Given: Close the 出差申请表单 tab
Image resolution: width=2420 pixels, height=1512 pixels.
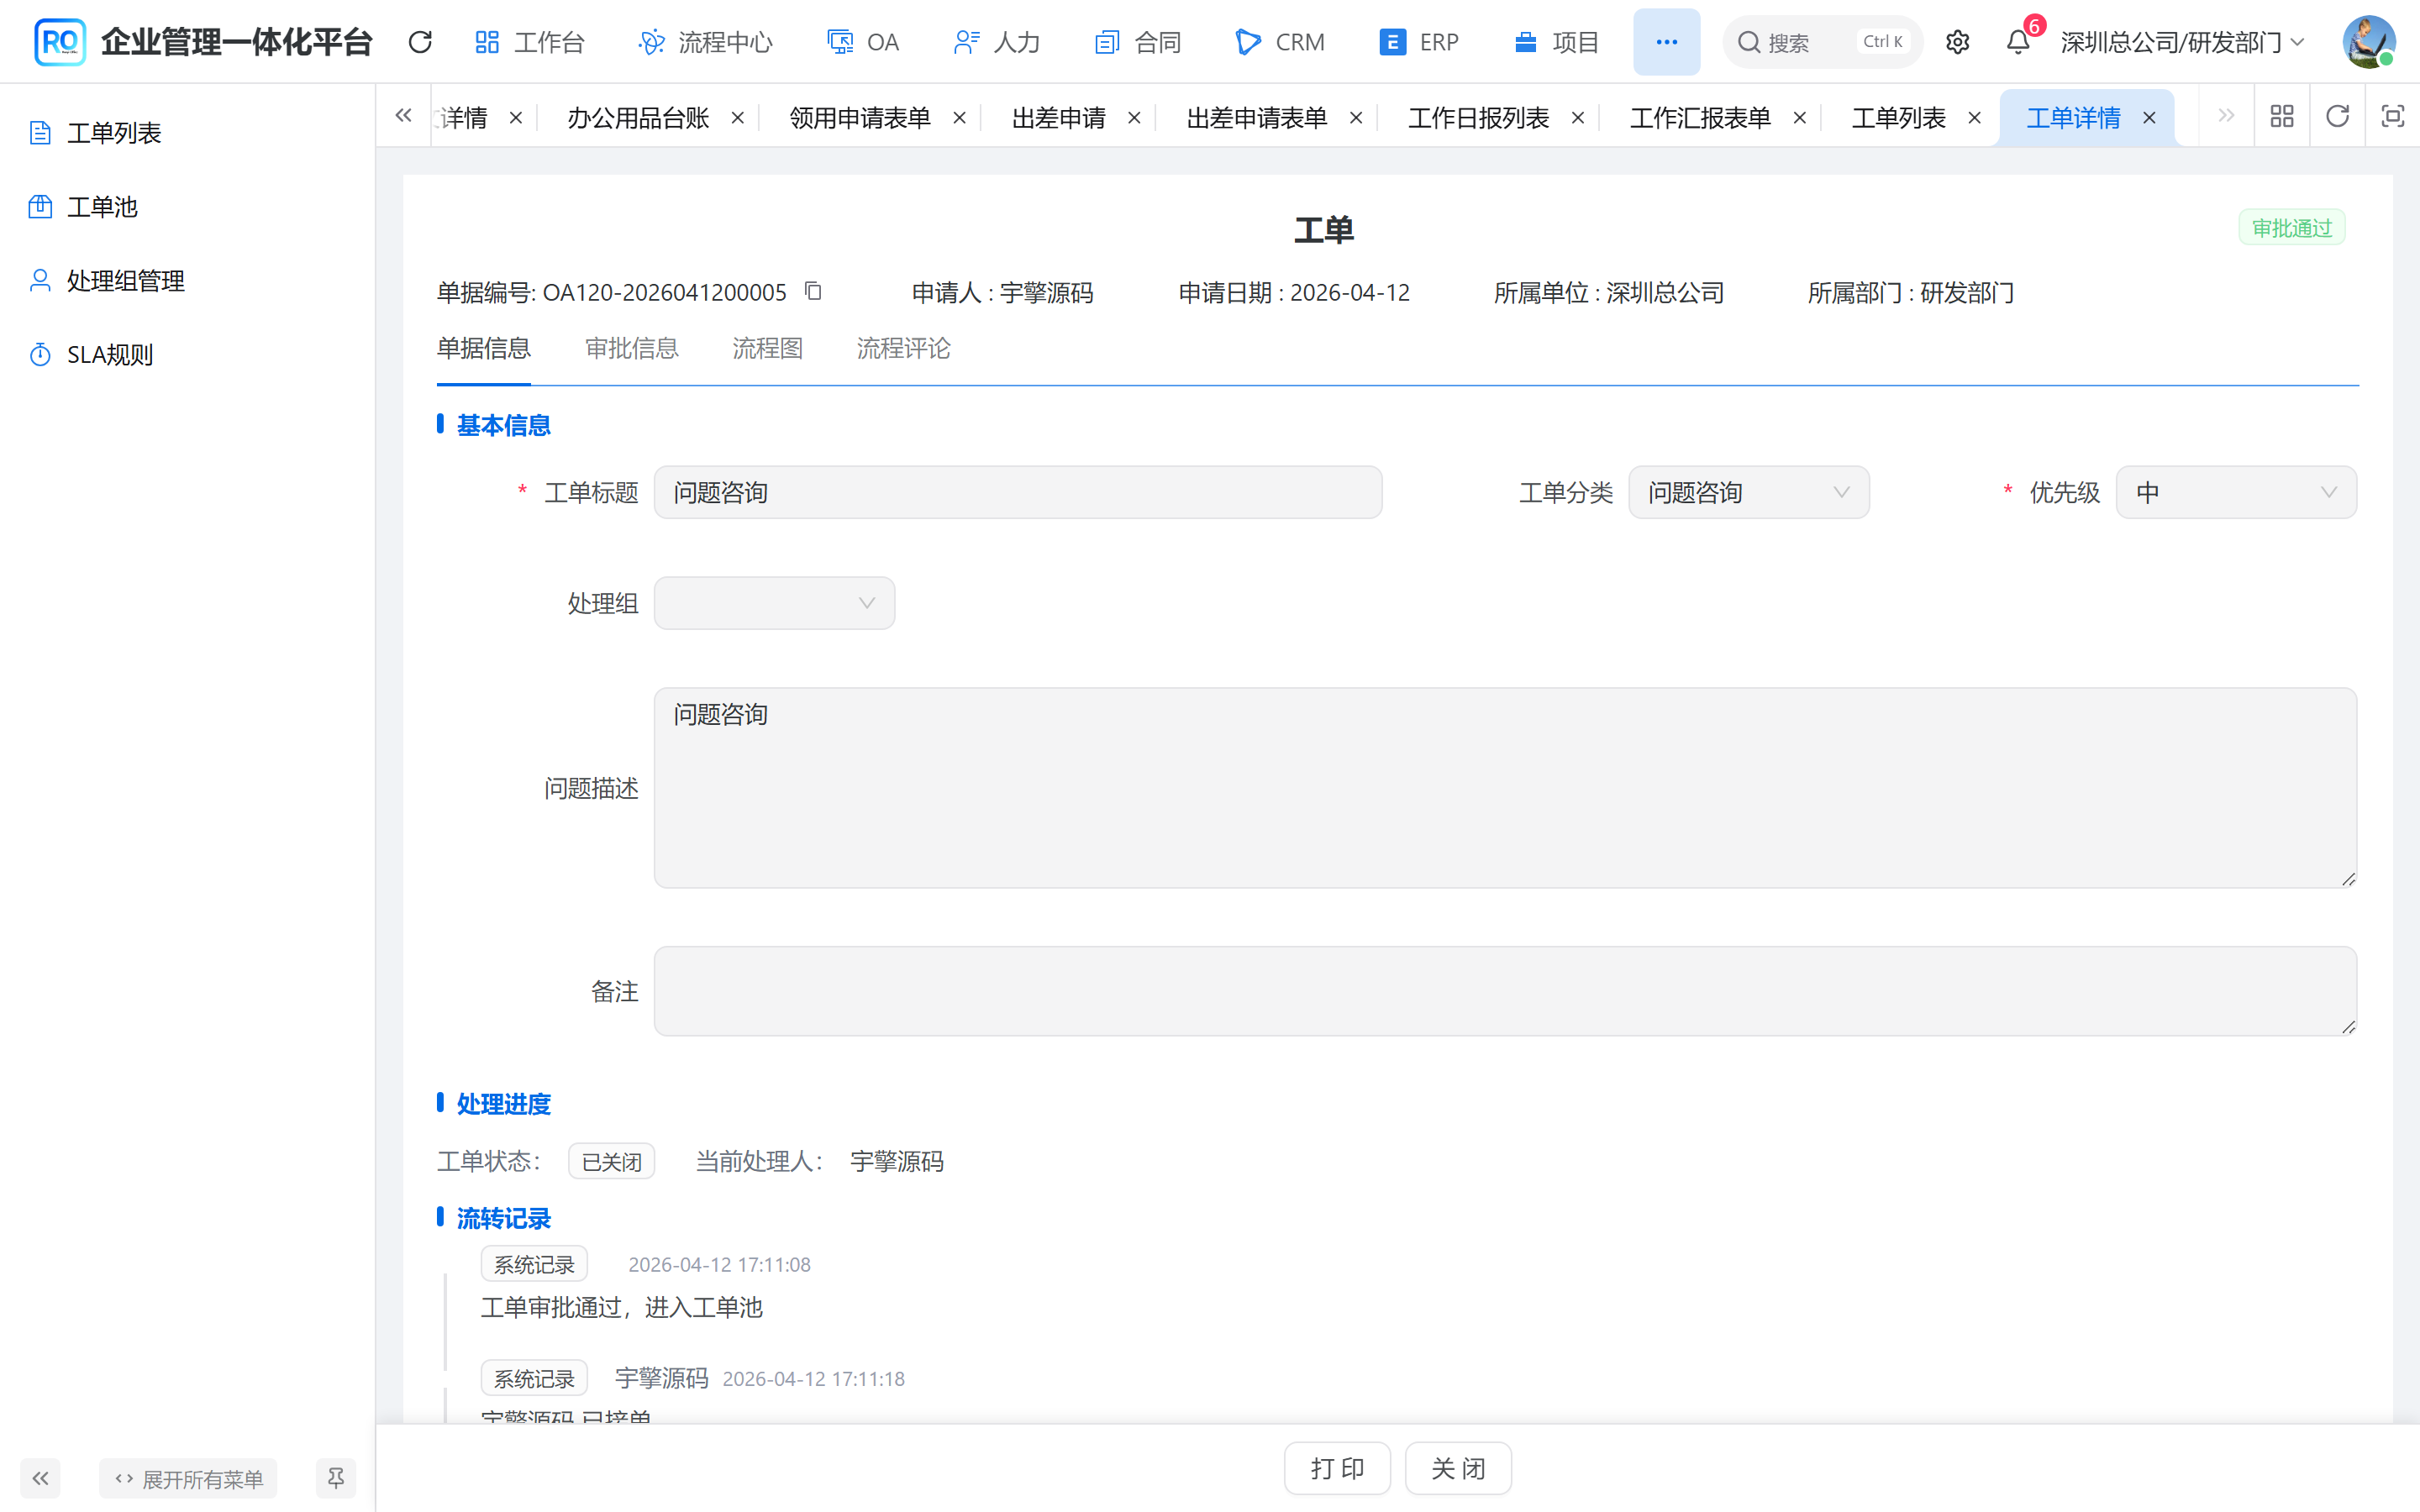Looking at the screenshot, I should click(x=1357, y=118).
